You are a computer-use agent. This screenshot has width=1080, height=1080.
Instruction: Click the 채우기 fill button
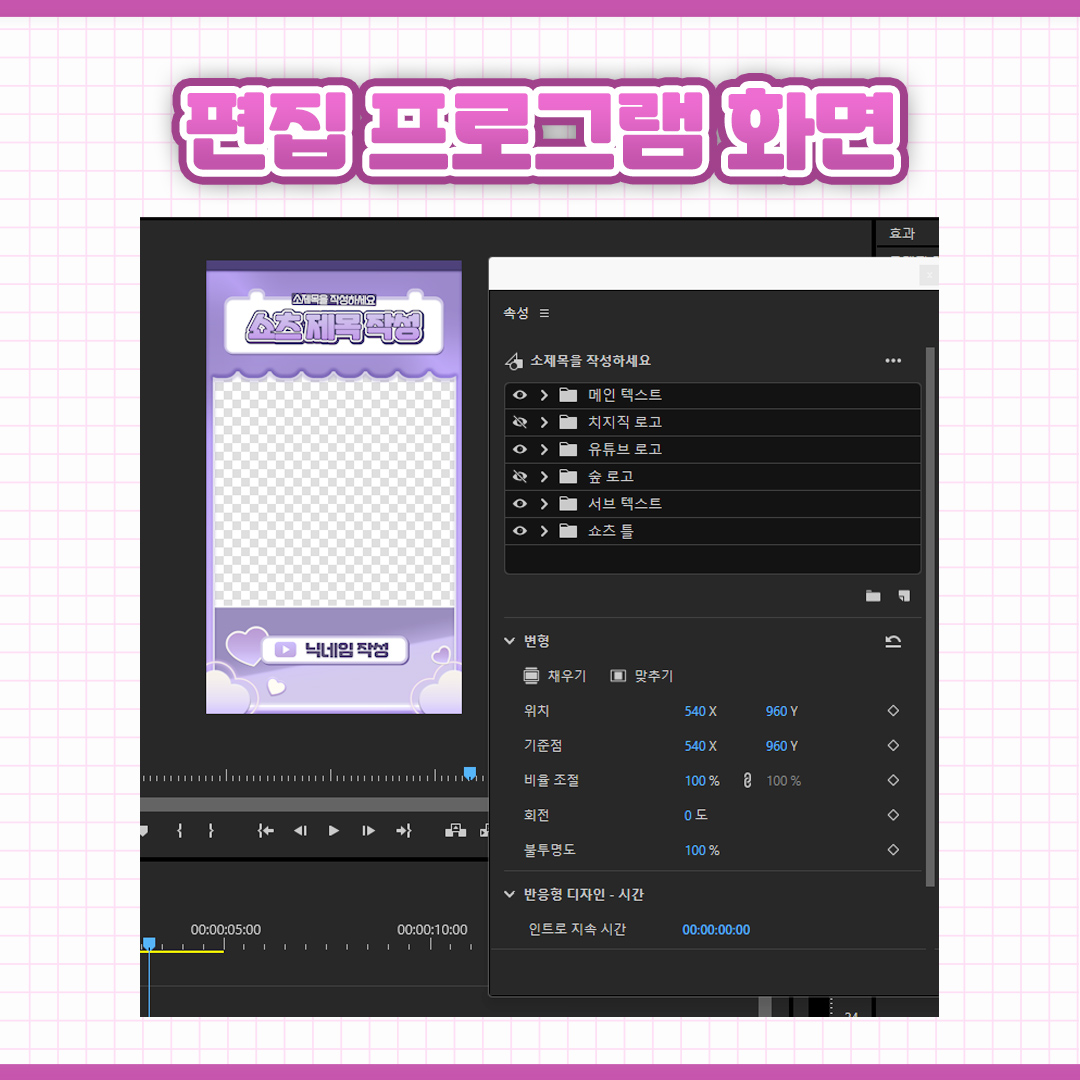click(x=554, y=676)
